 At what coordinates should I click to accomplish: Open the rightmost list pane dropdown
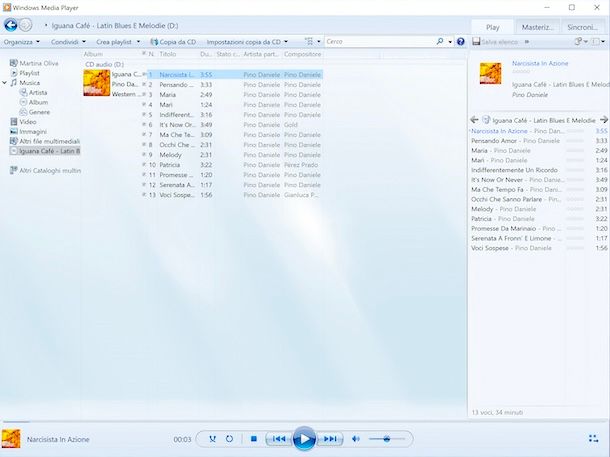click(598, 41)
